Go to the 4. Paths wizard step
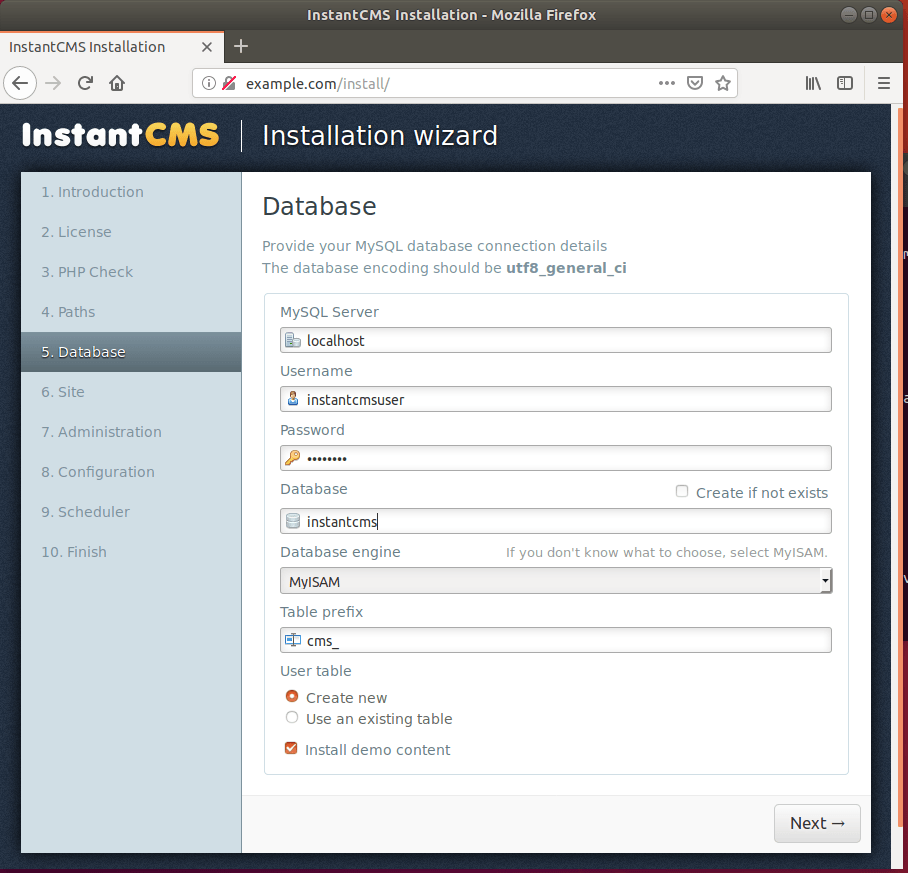The image size is (908, 873). (x=68, y=312)
